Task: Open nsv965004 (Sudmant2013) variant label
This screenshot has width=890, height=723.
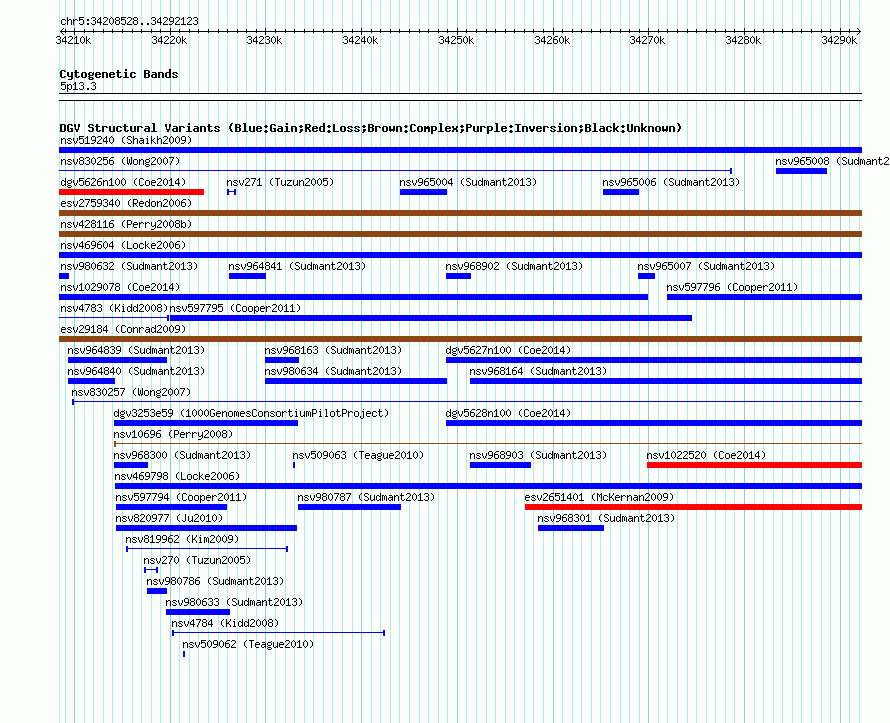Action: tap(468, 182)
